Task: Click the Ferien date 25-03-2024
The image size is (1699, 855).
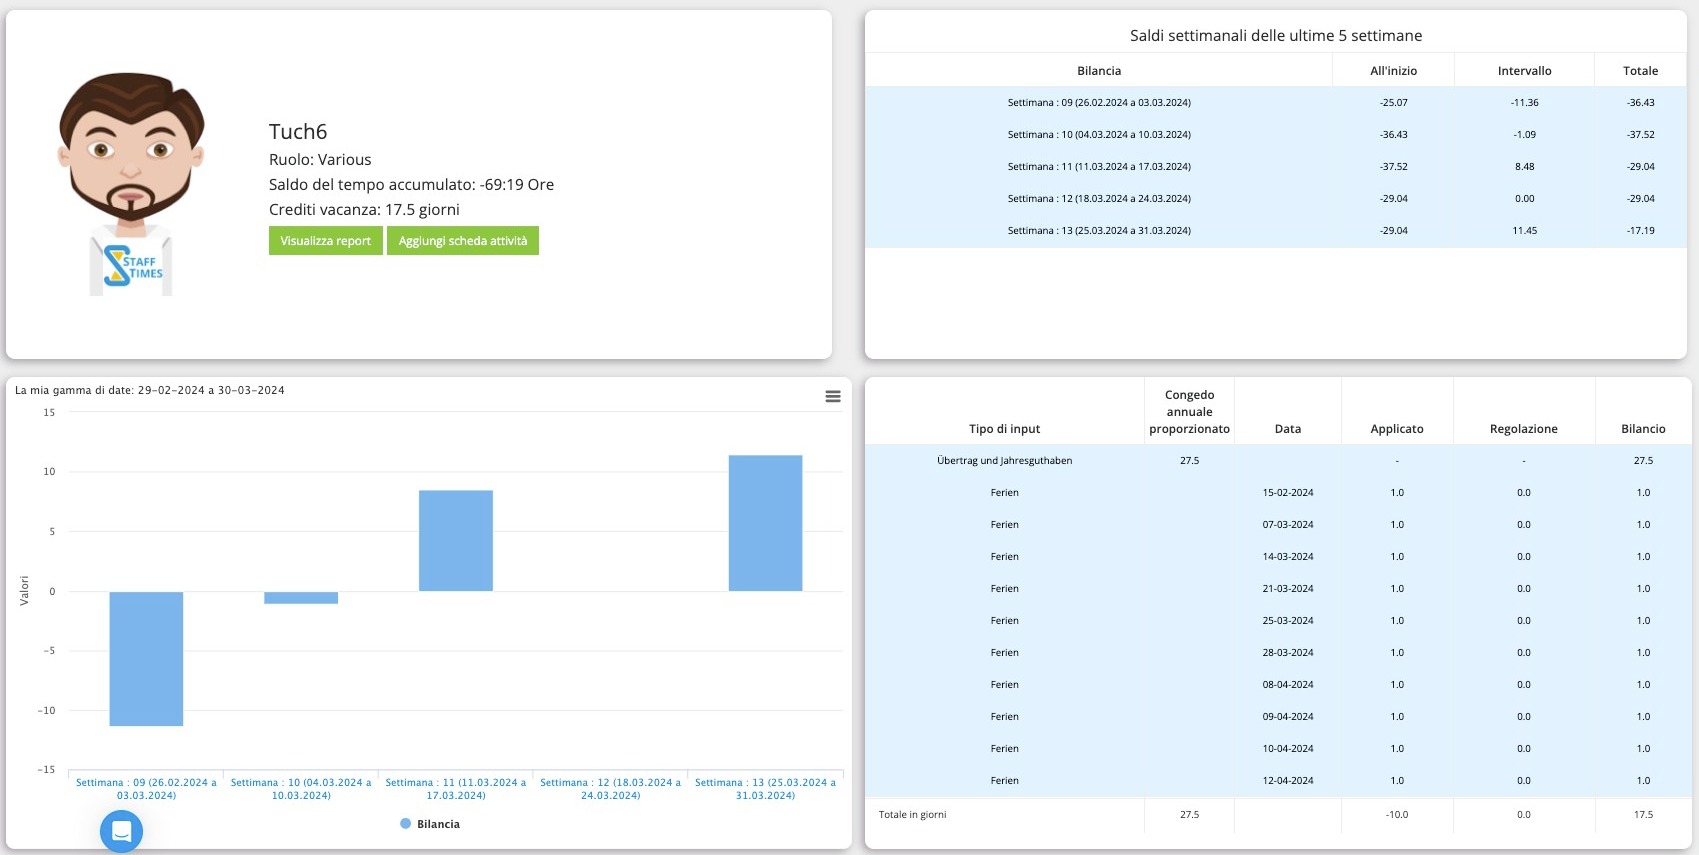Action: click(1288, 621)
